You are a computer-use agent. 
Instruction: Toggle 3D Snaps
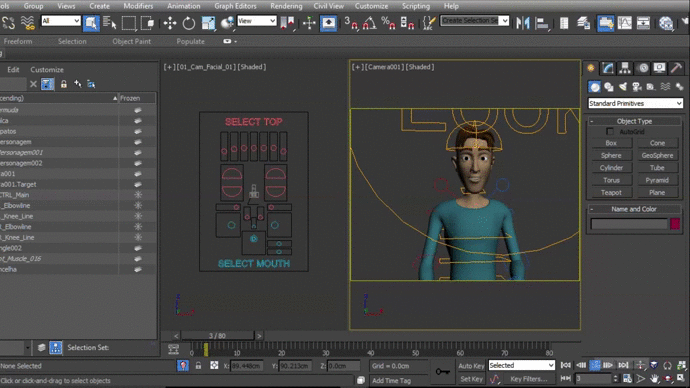point(351,23)
